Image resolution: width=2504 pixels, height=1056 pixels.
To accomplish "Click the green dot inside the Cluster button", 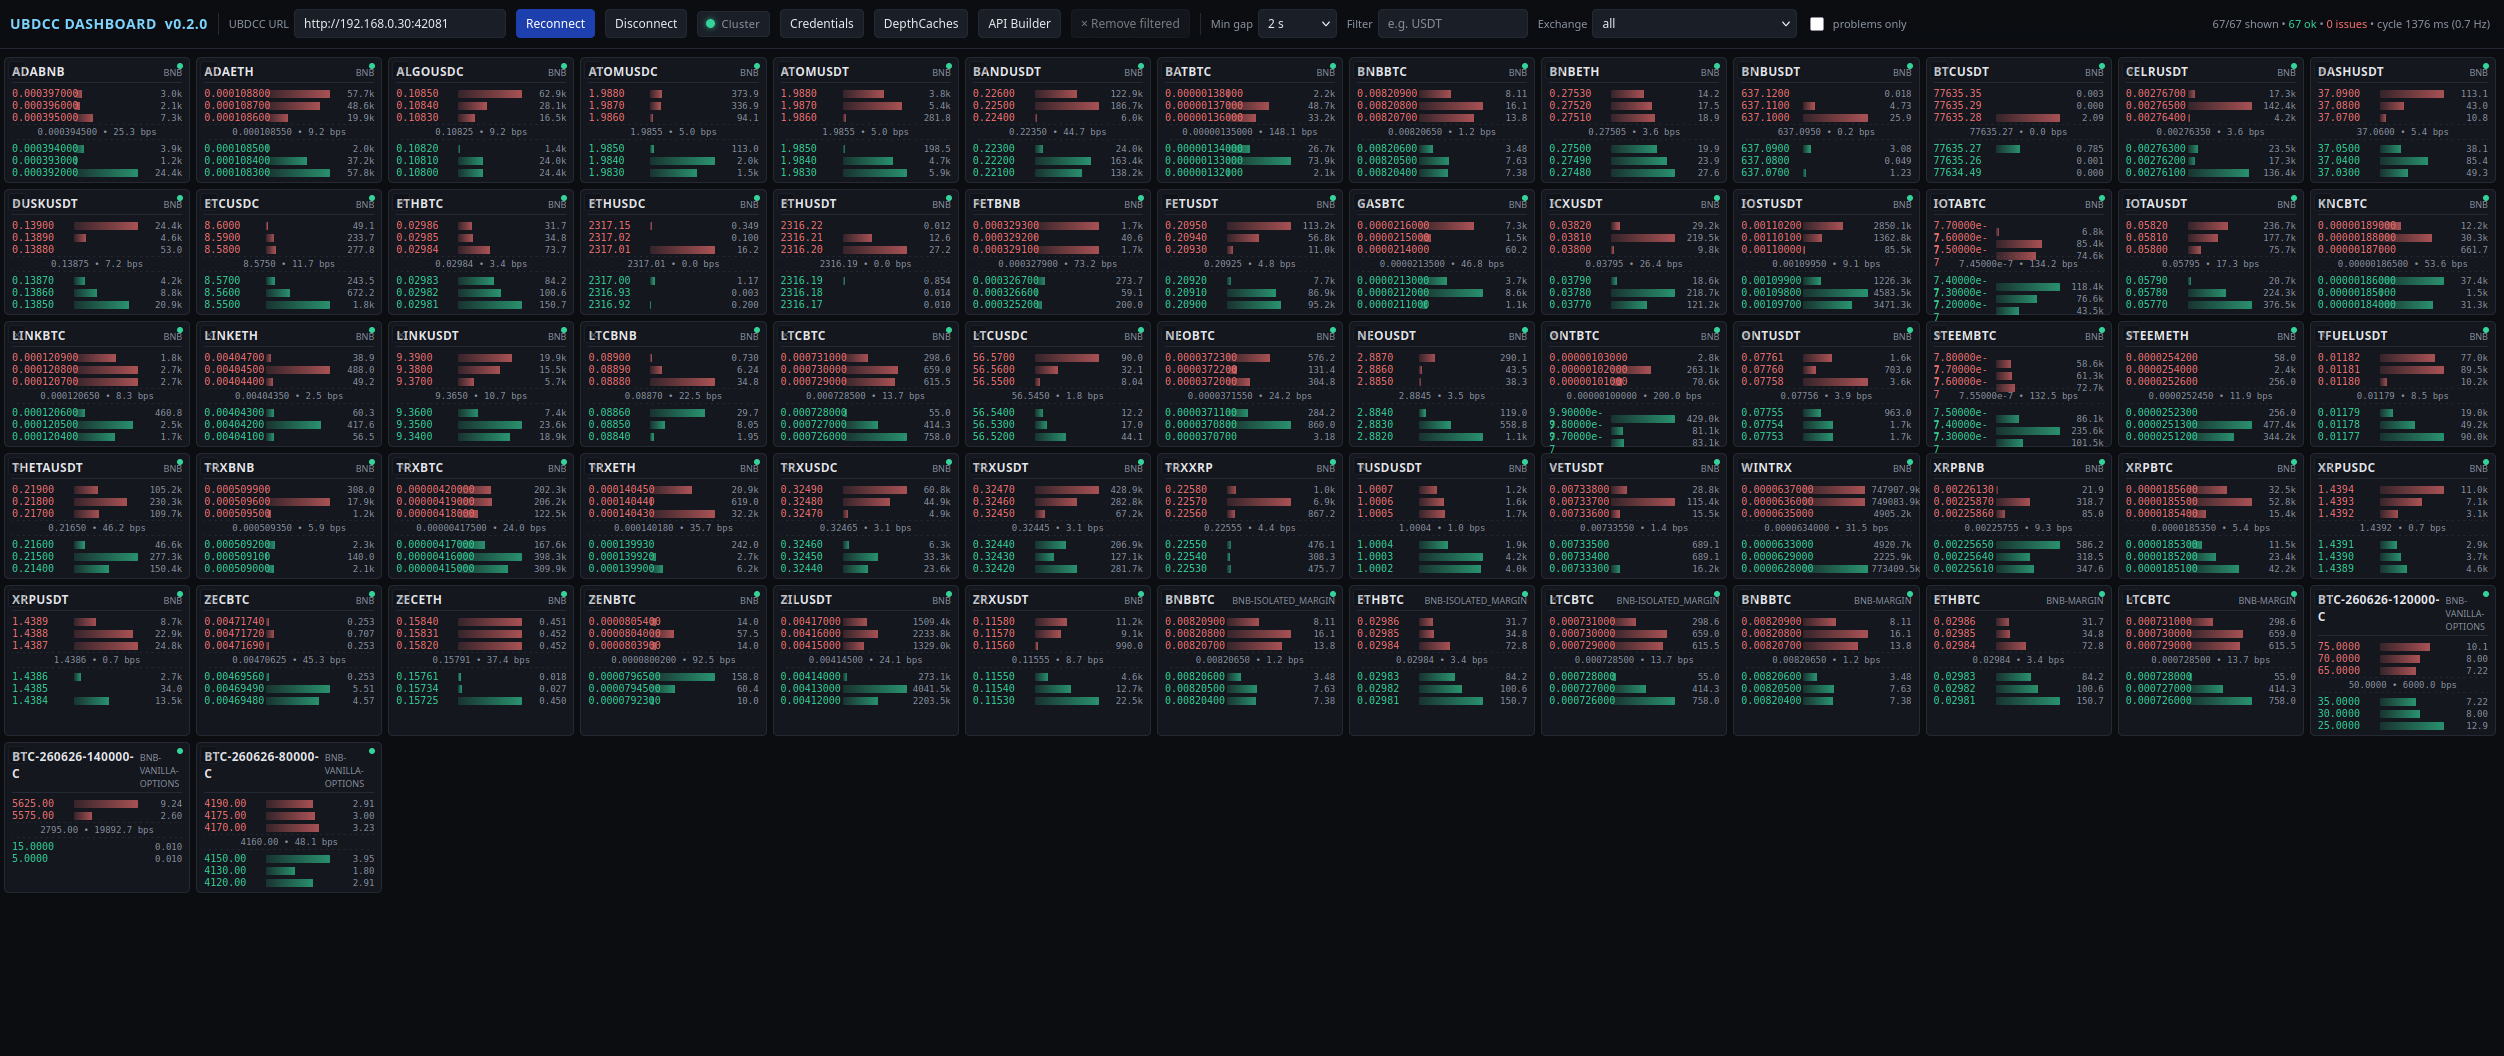I will click(x=710, y=23).
